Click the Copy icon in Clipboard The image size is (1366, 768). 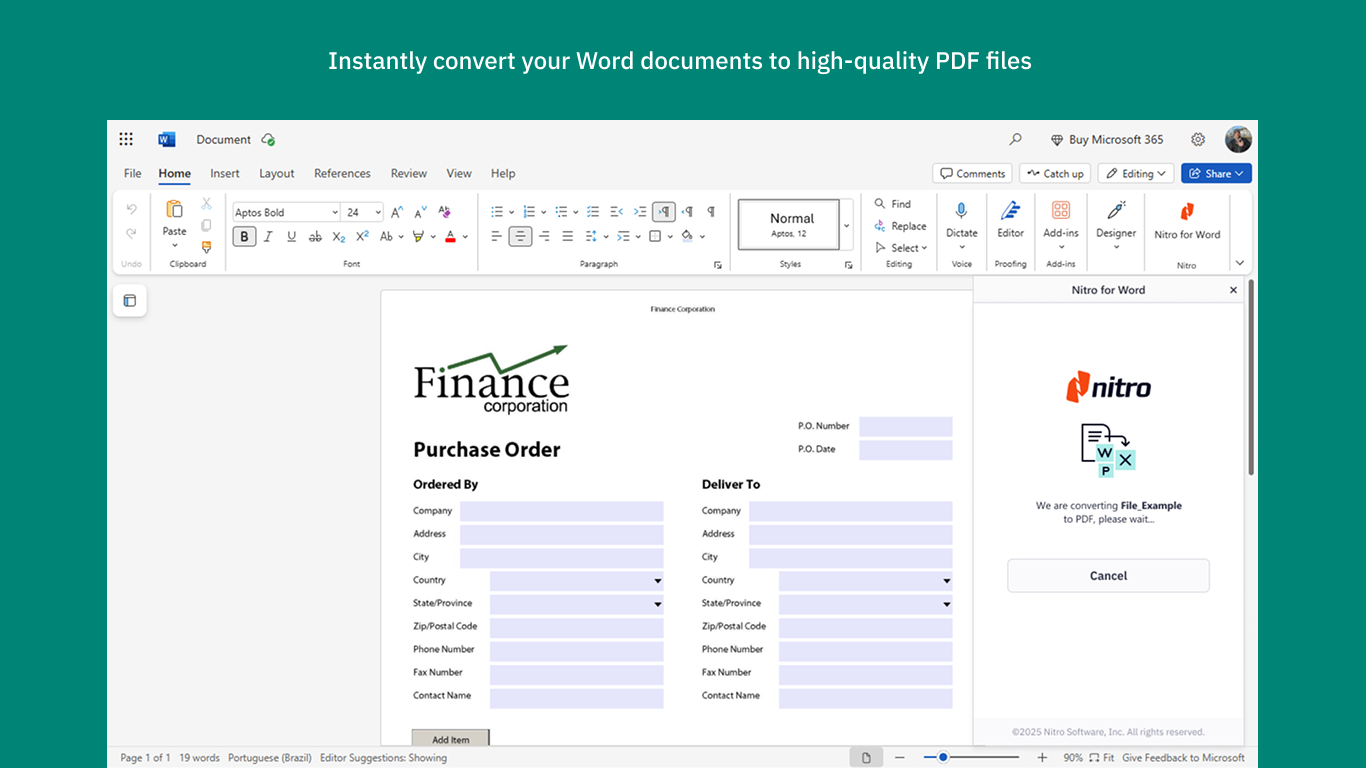pyautogui.click(x=206, y=225)
